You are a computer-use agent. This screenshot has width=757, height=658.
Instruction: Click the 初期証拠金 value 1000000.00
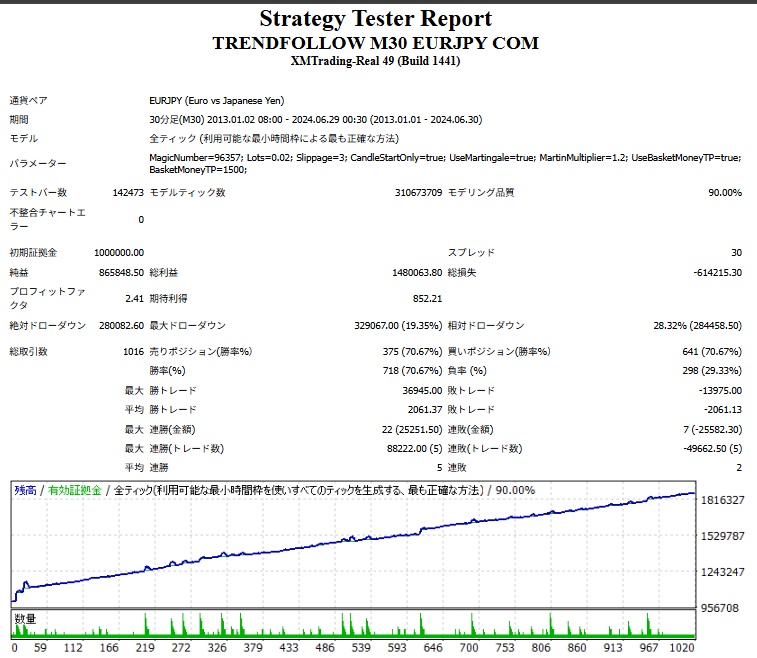(118, 253)
